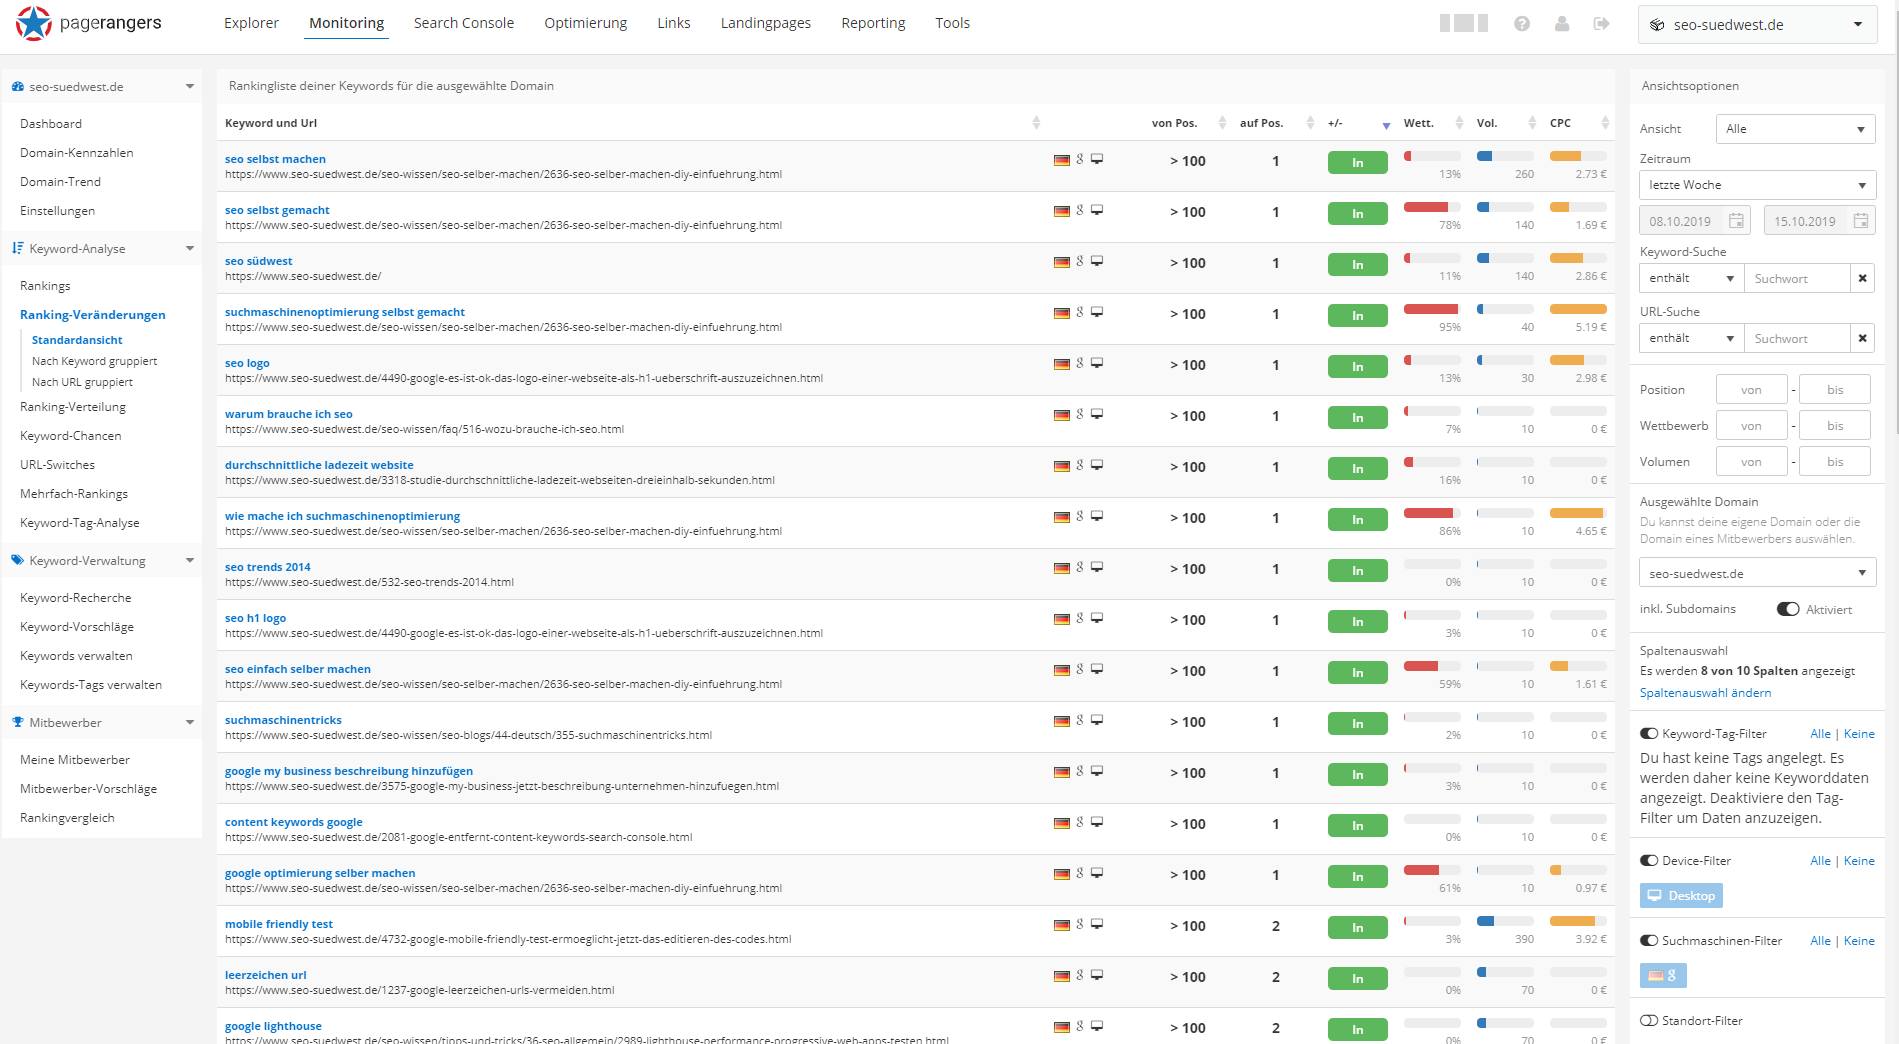This screenshot has width=1899, height=1044.
Task: Open the Zeitraum letzte Woche dropdown
Action: tap(1756, 184)
